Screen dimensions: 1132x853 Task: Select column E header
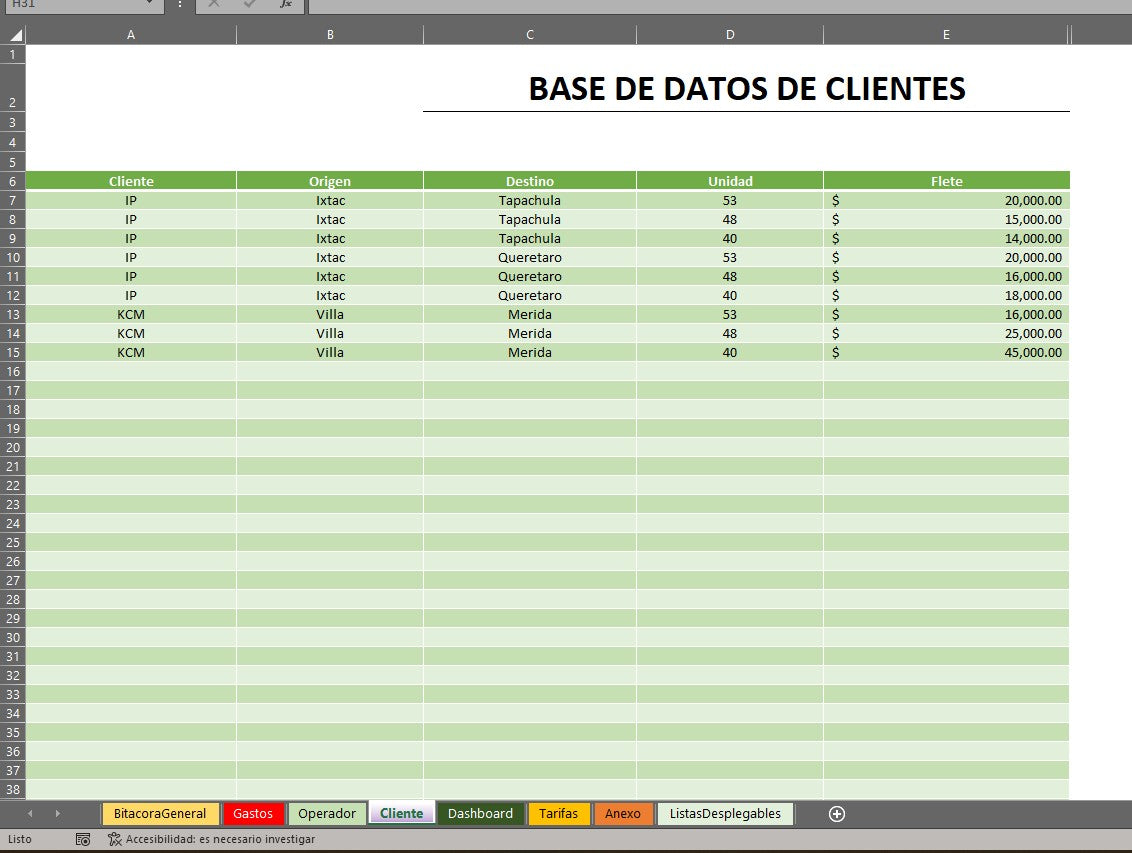coord(946,35)
